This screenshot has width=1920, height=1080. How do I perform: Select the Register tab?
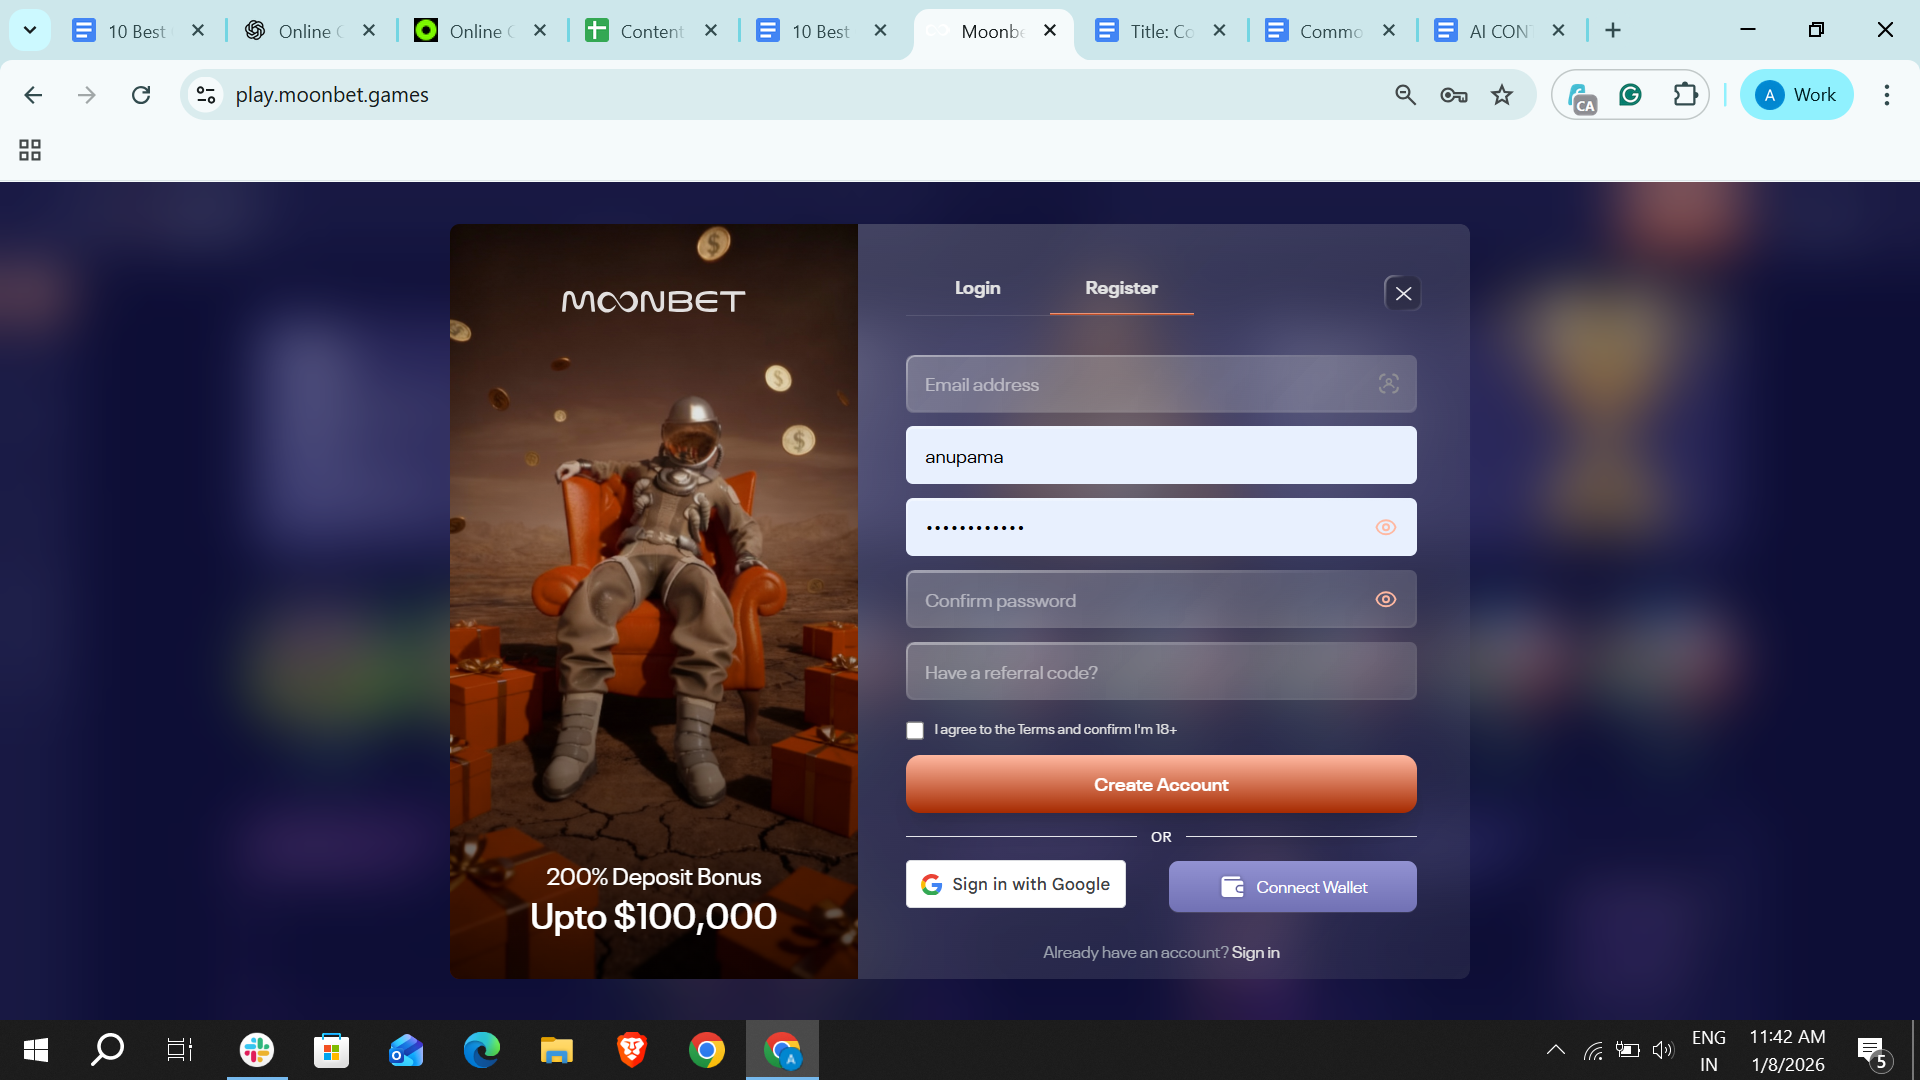1121,288
